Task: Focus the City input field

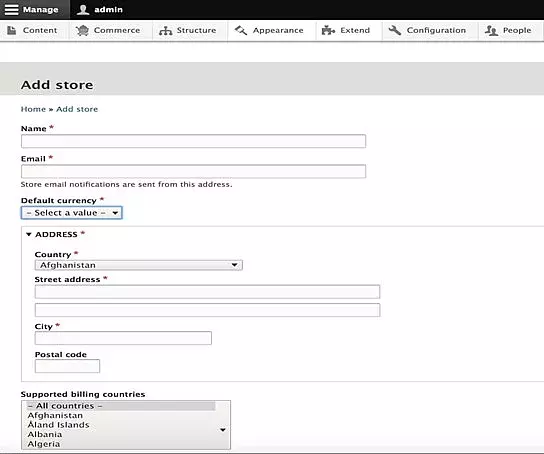Action: coord(123,338)
